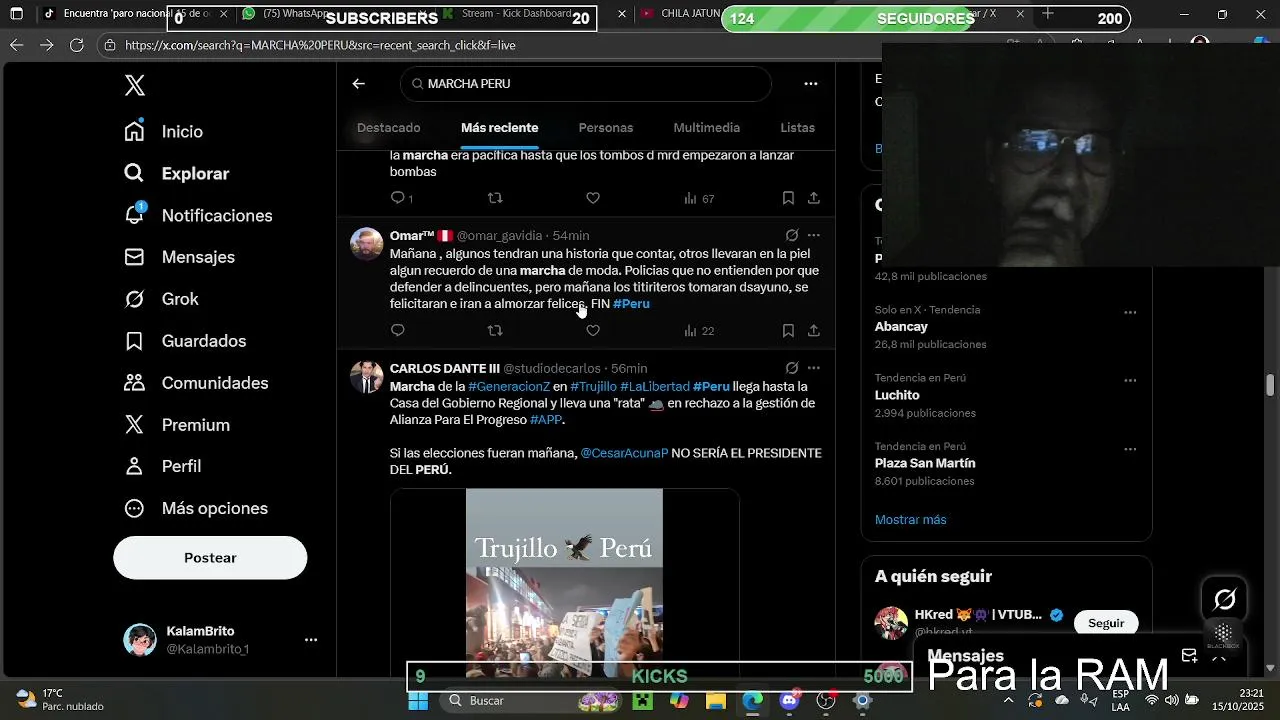Open Discord from the taskbar
Screen dimensions: 1280x720
tap(789, 701)
